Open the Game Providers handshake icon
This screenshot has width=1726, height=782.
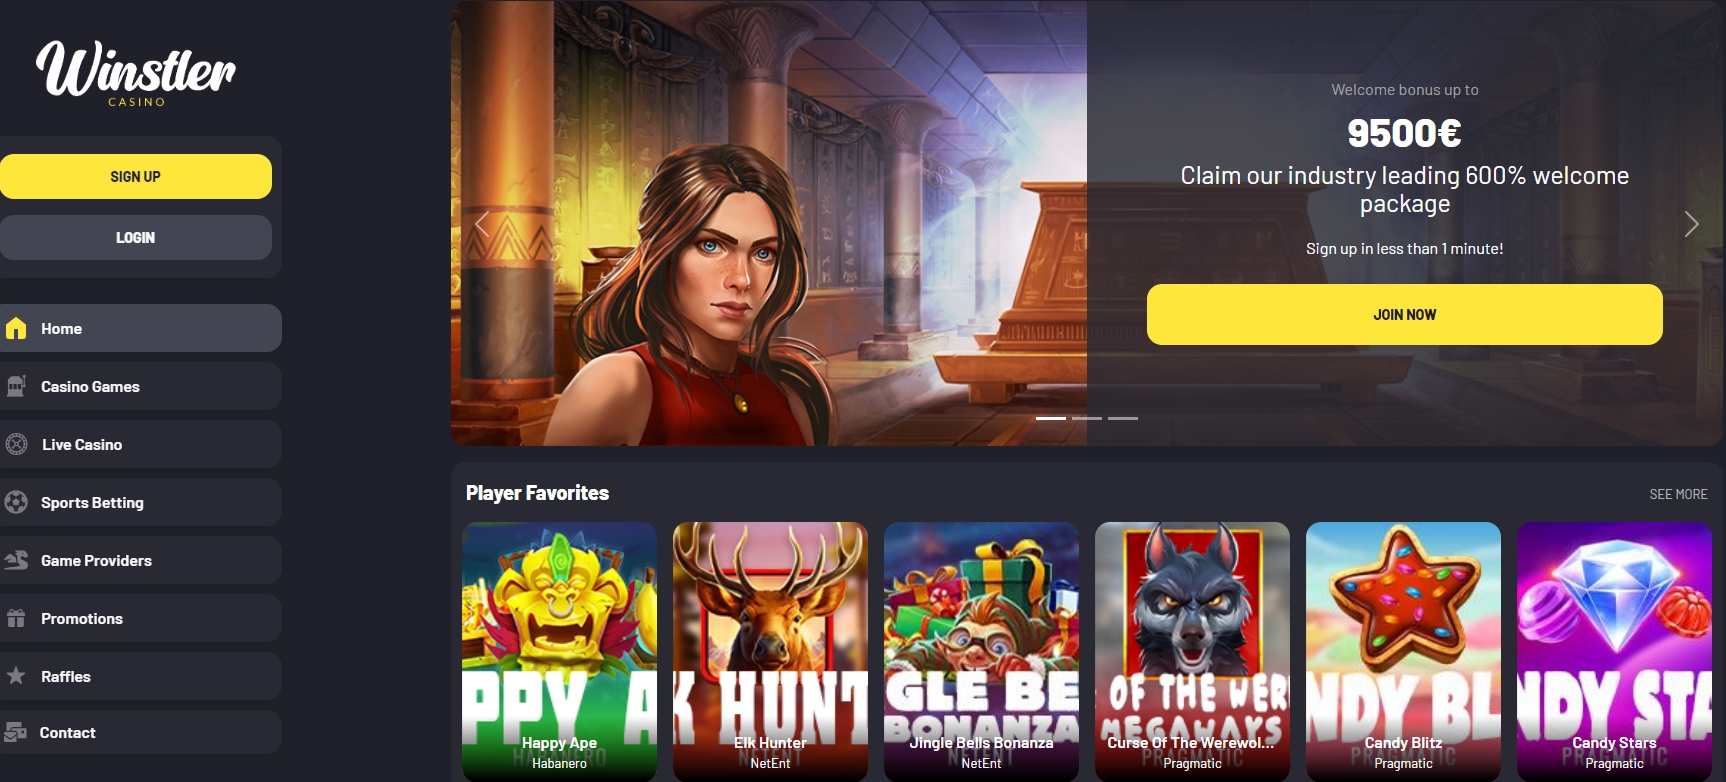(x=16, y=560)
